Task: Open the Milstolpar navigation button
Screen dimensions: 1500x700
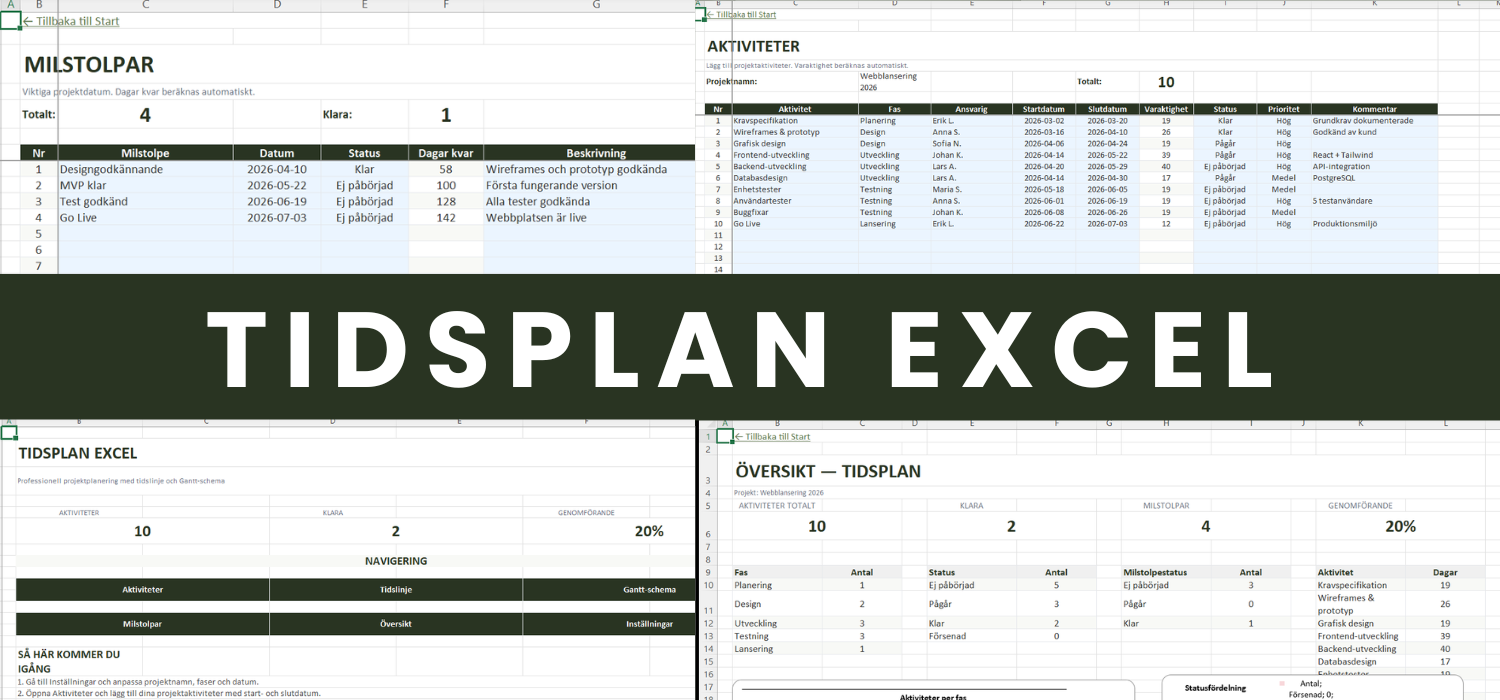Action: [142, 624]
